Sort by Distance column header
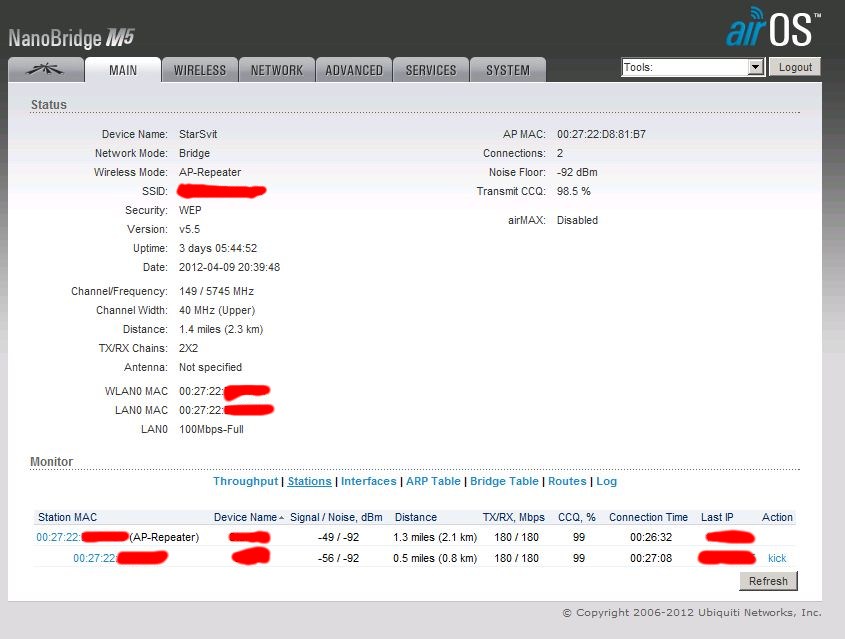Viewport: 845px width, 639px height. click(415, 517)
